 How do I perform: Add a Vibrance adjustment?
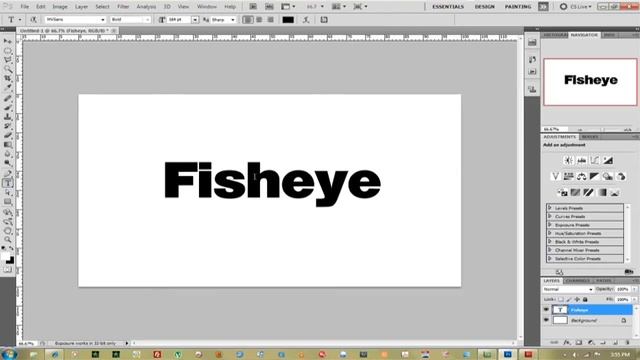[555, 176]
